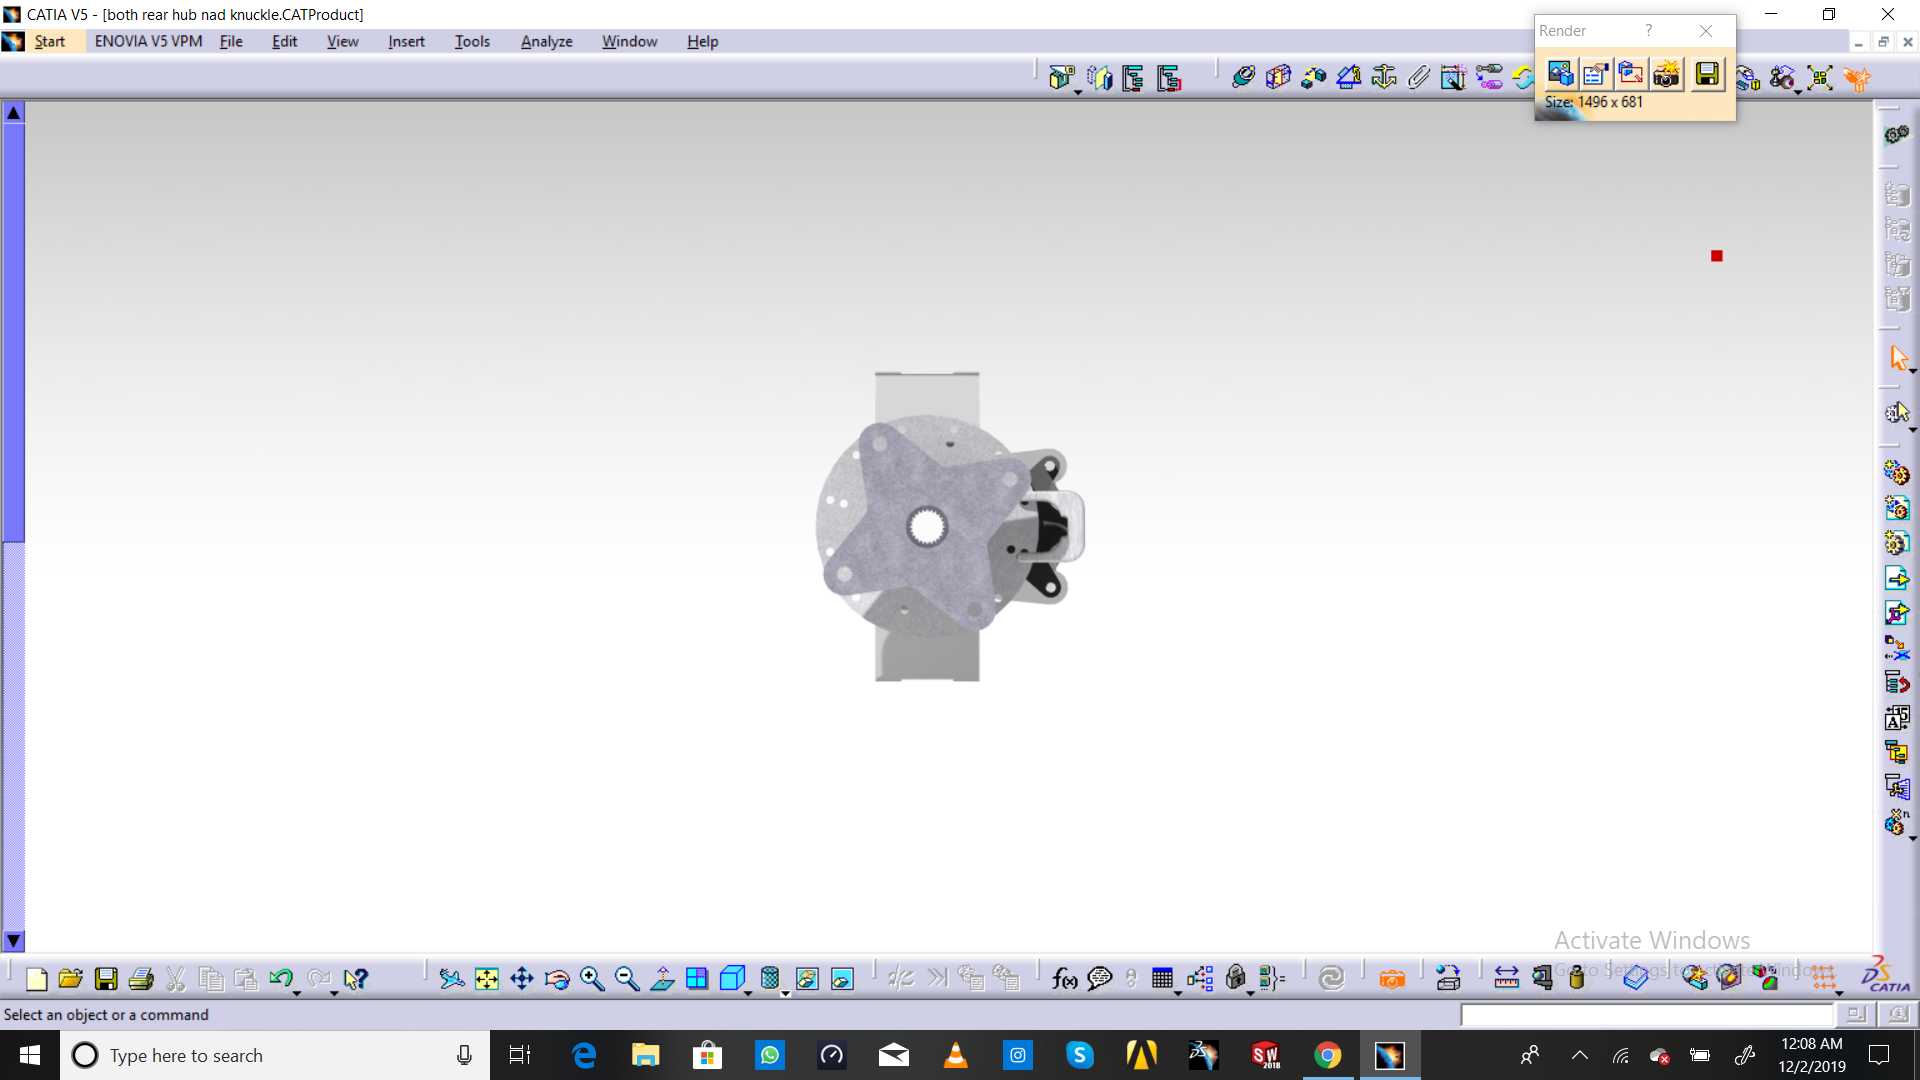Open the Capture camera icon

point(1392,979)
